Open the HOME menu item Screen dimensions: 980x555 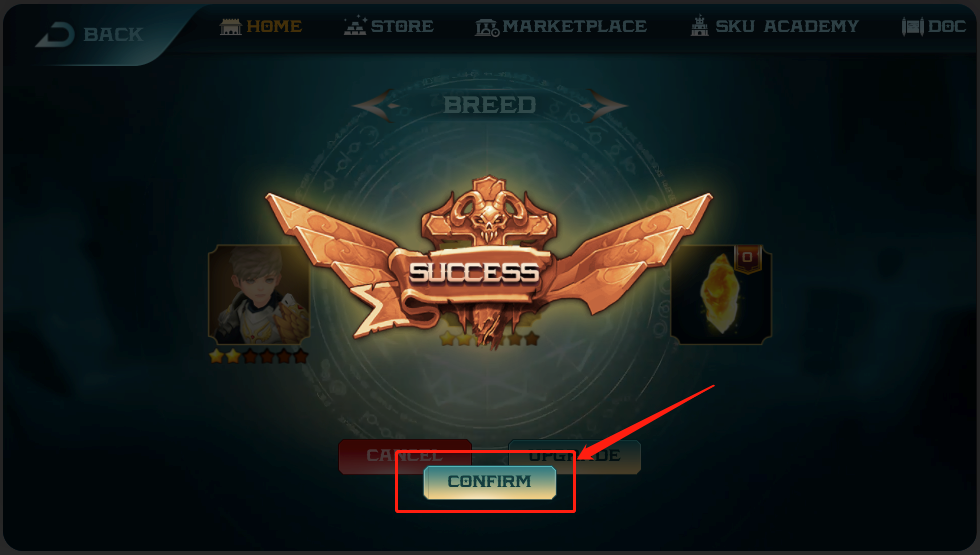pos(274,26)
